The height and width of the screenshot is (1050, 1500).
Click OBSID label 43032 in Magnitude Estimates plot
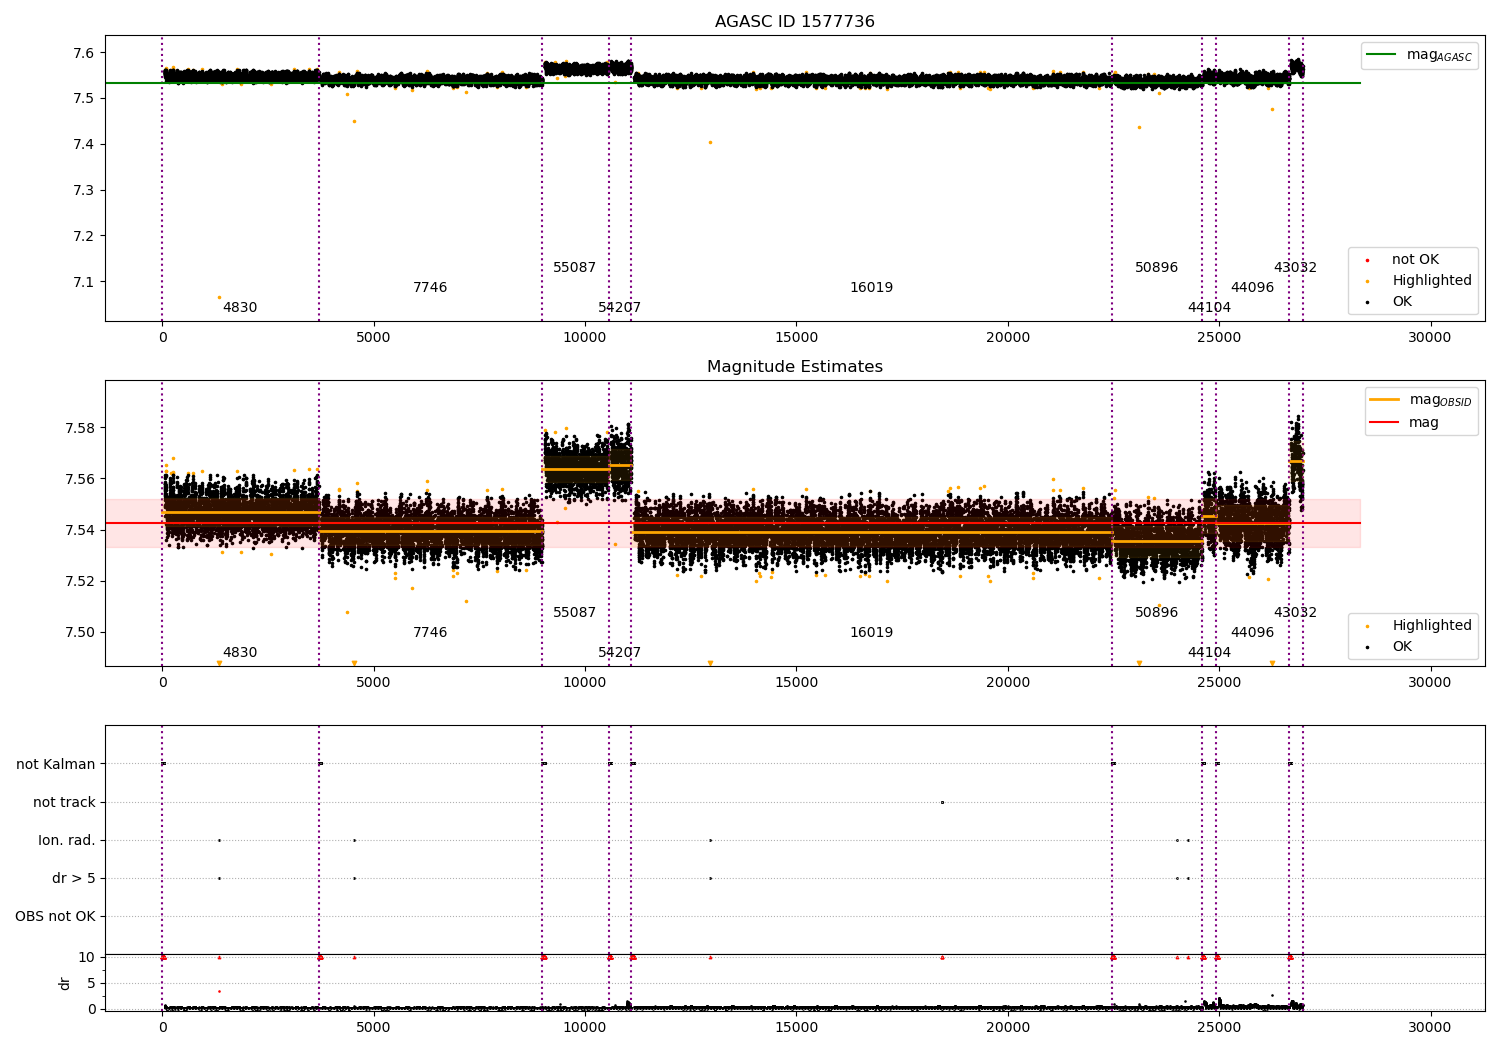pyautogui.click(x=1296, y=613)
